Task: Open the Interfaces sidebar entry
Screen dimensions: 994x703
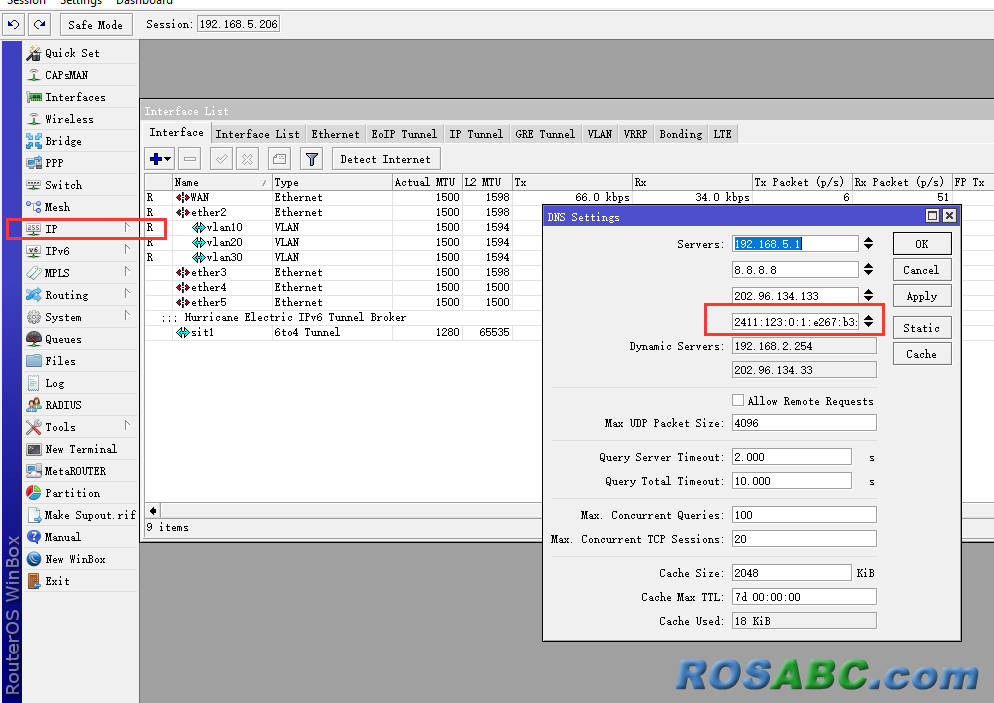Action: (81, 97)
